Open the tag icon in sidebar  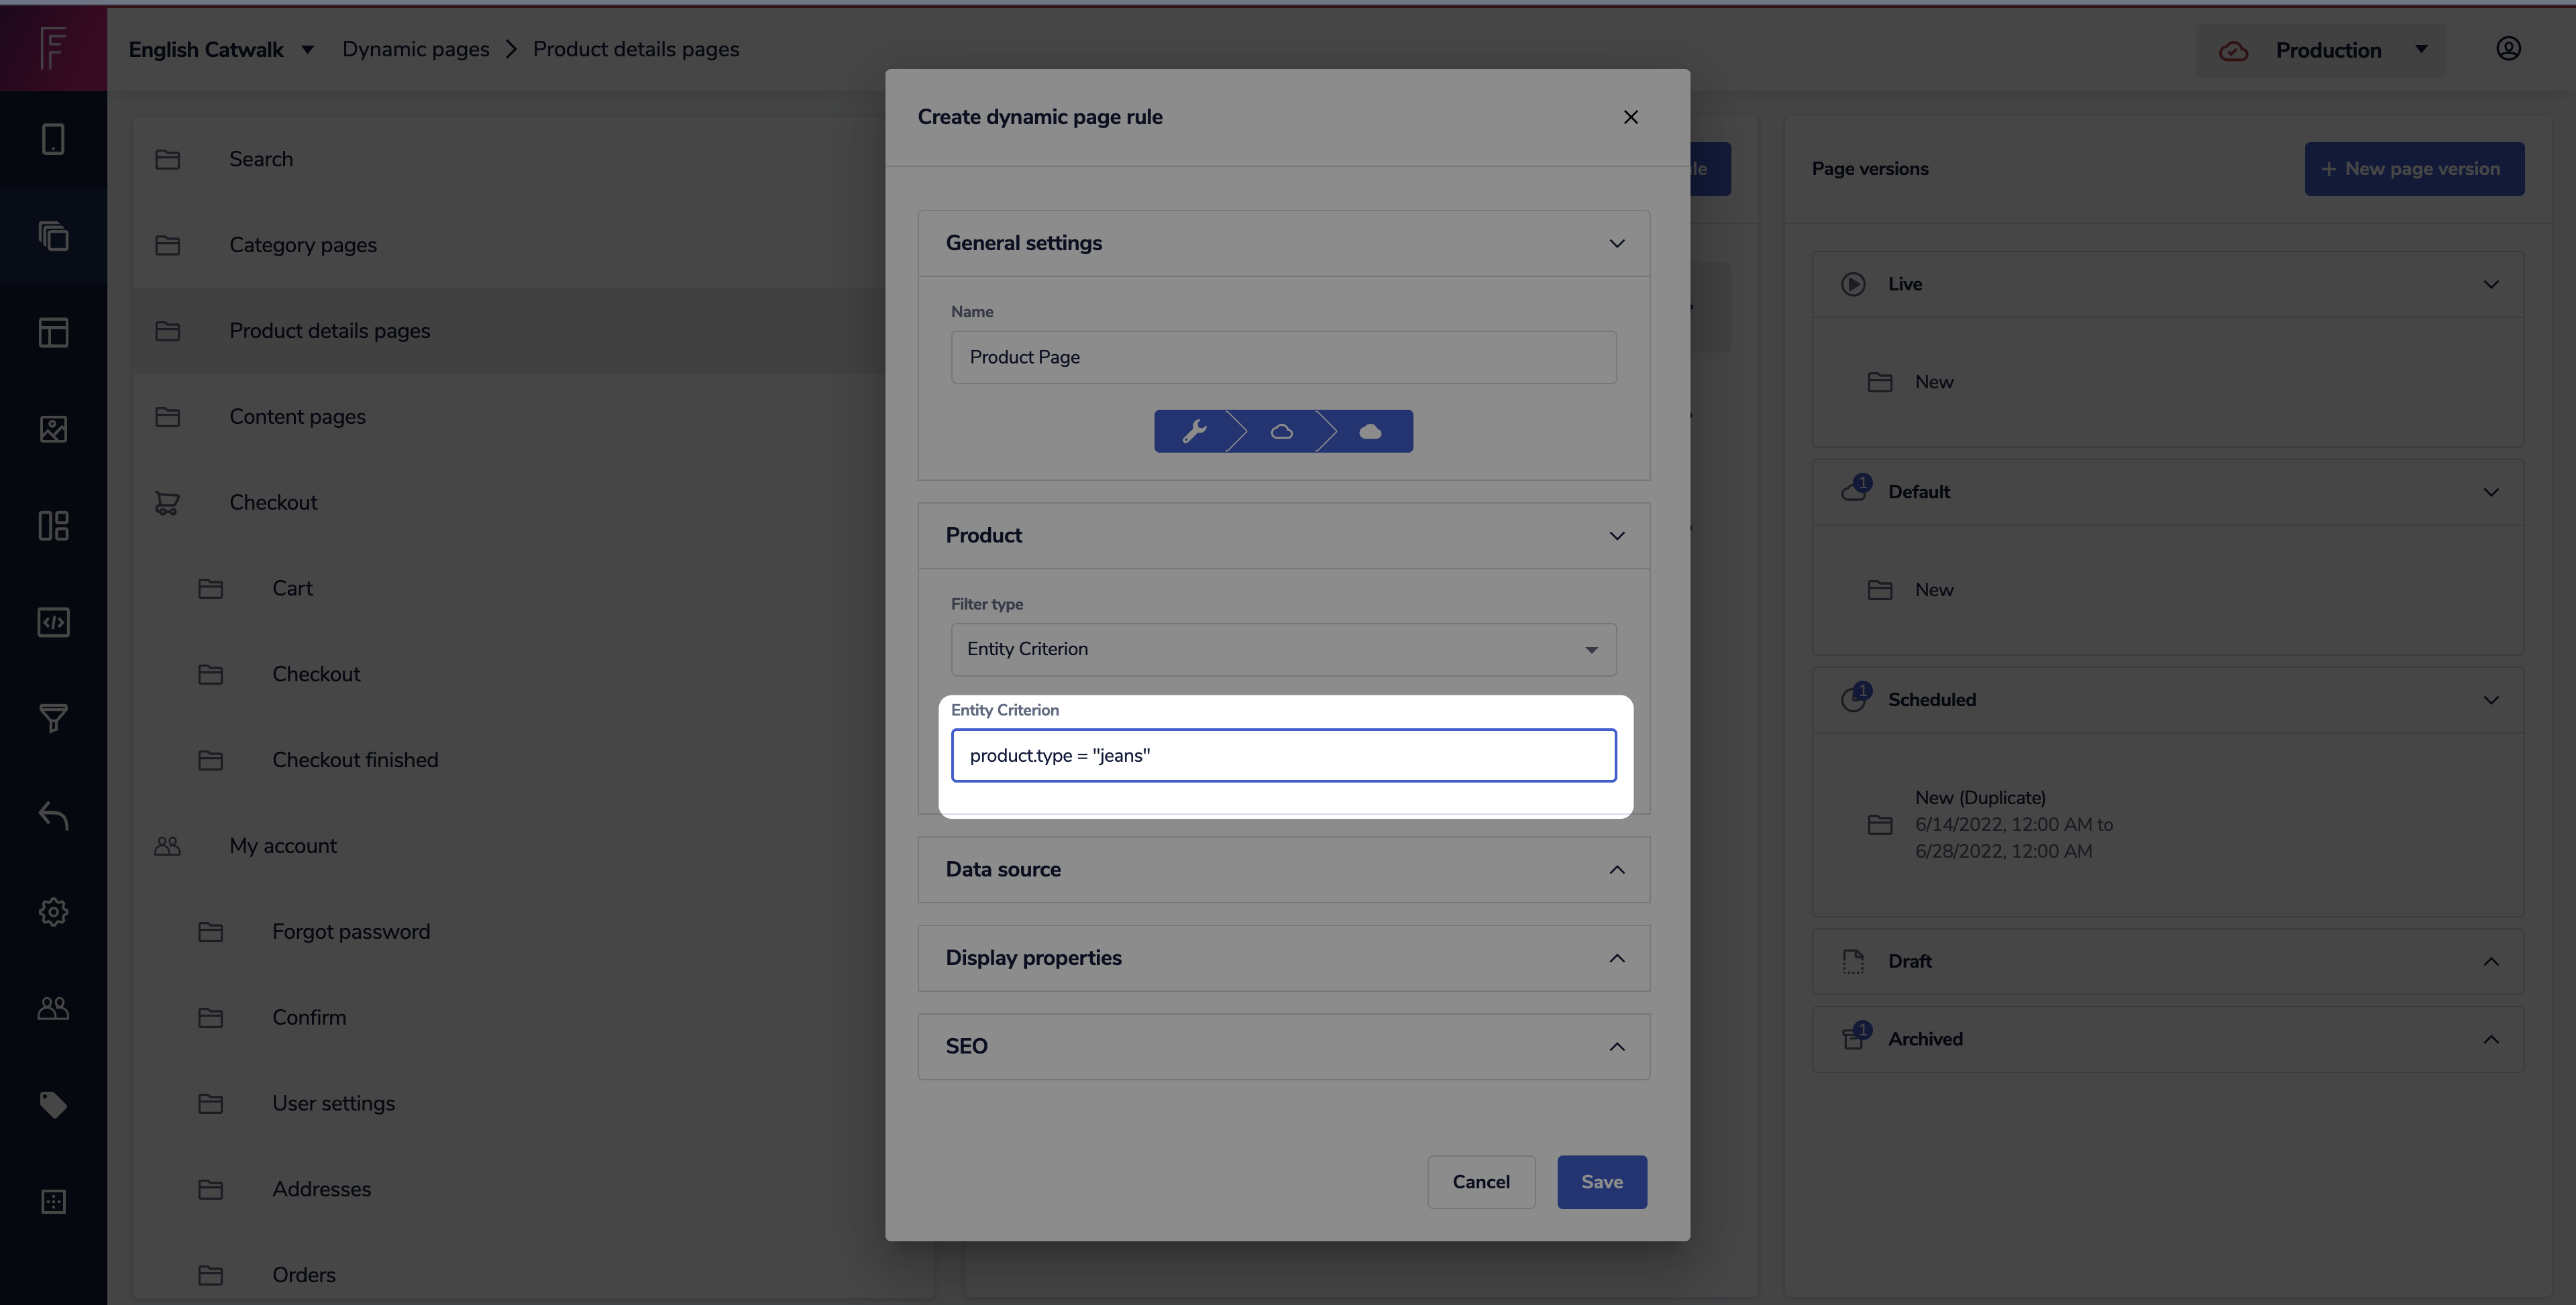pyautogui.click(x=53, y=1104)
